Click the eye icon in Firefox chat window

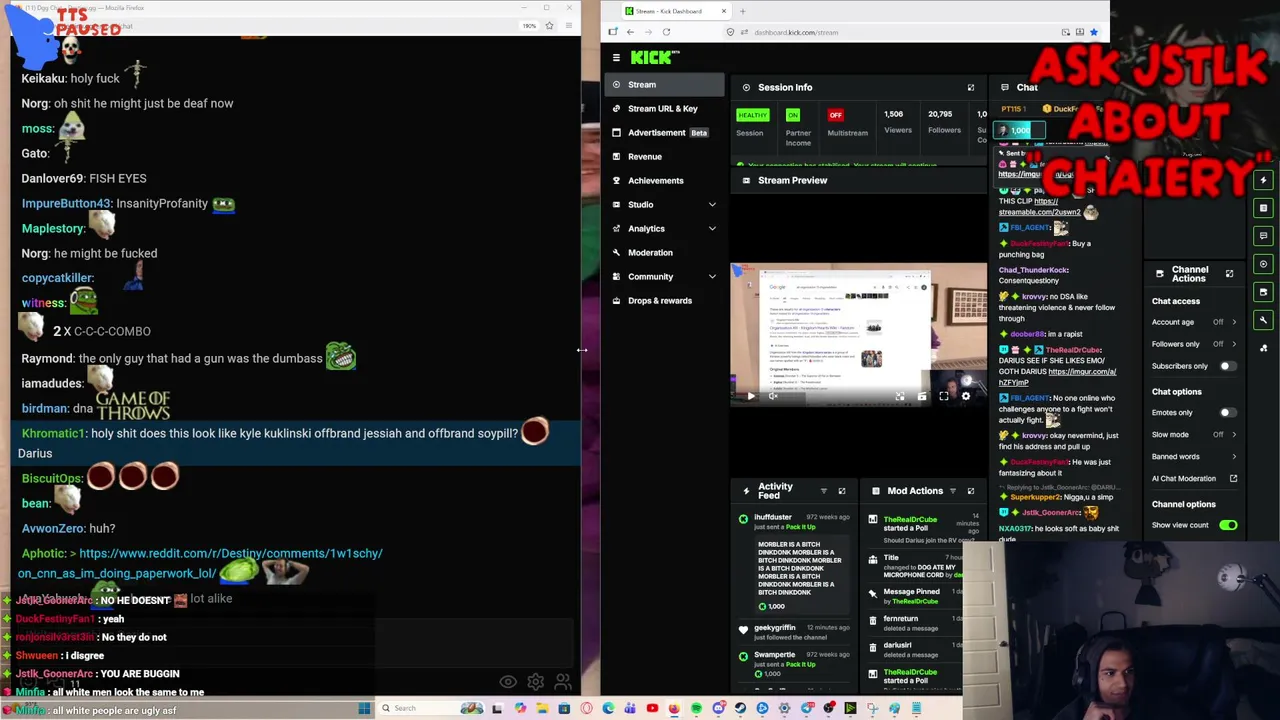point(508,683)
